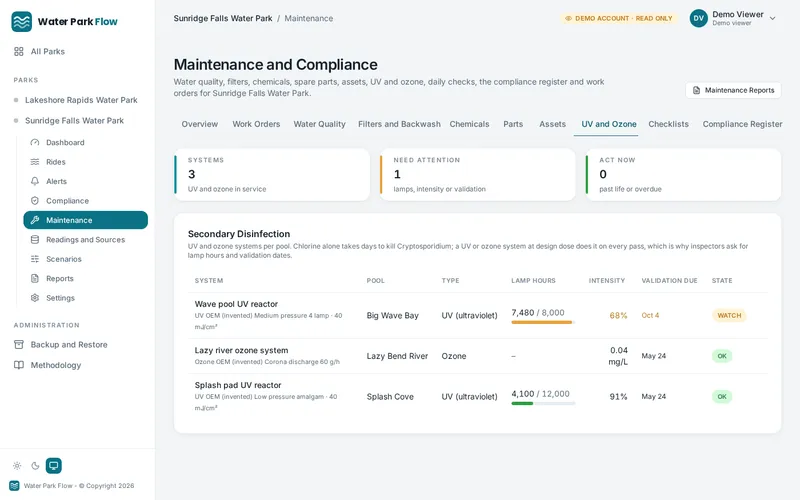The image size is (800, 500).
Task: Collapse Sunridge Falls Water Park sidebar entry
Action: (x=74, y=120)
